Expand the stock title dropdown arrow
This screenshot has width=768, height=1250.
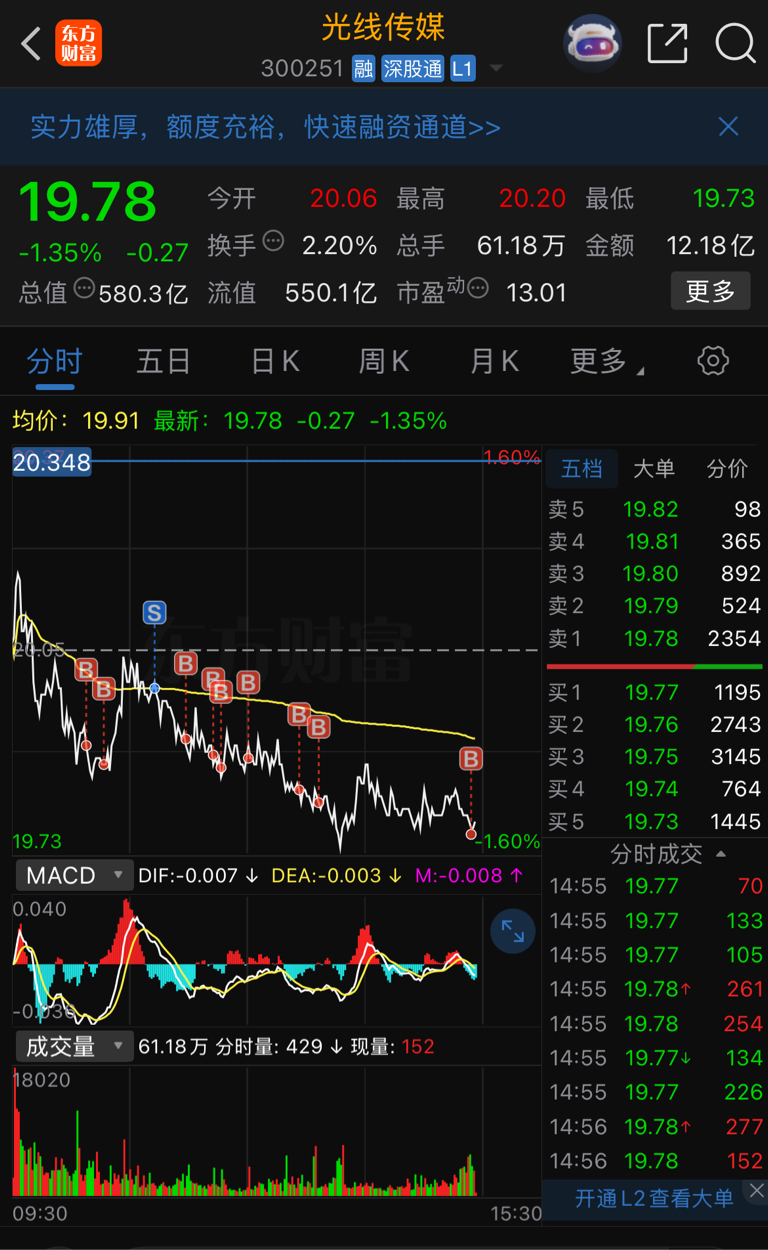click(496, 69)
